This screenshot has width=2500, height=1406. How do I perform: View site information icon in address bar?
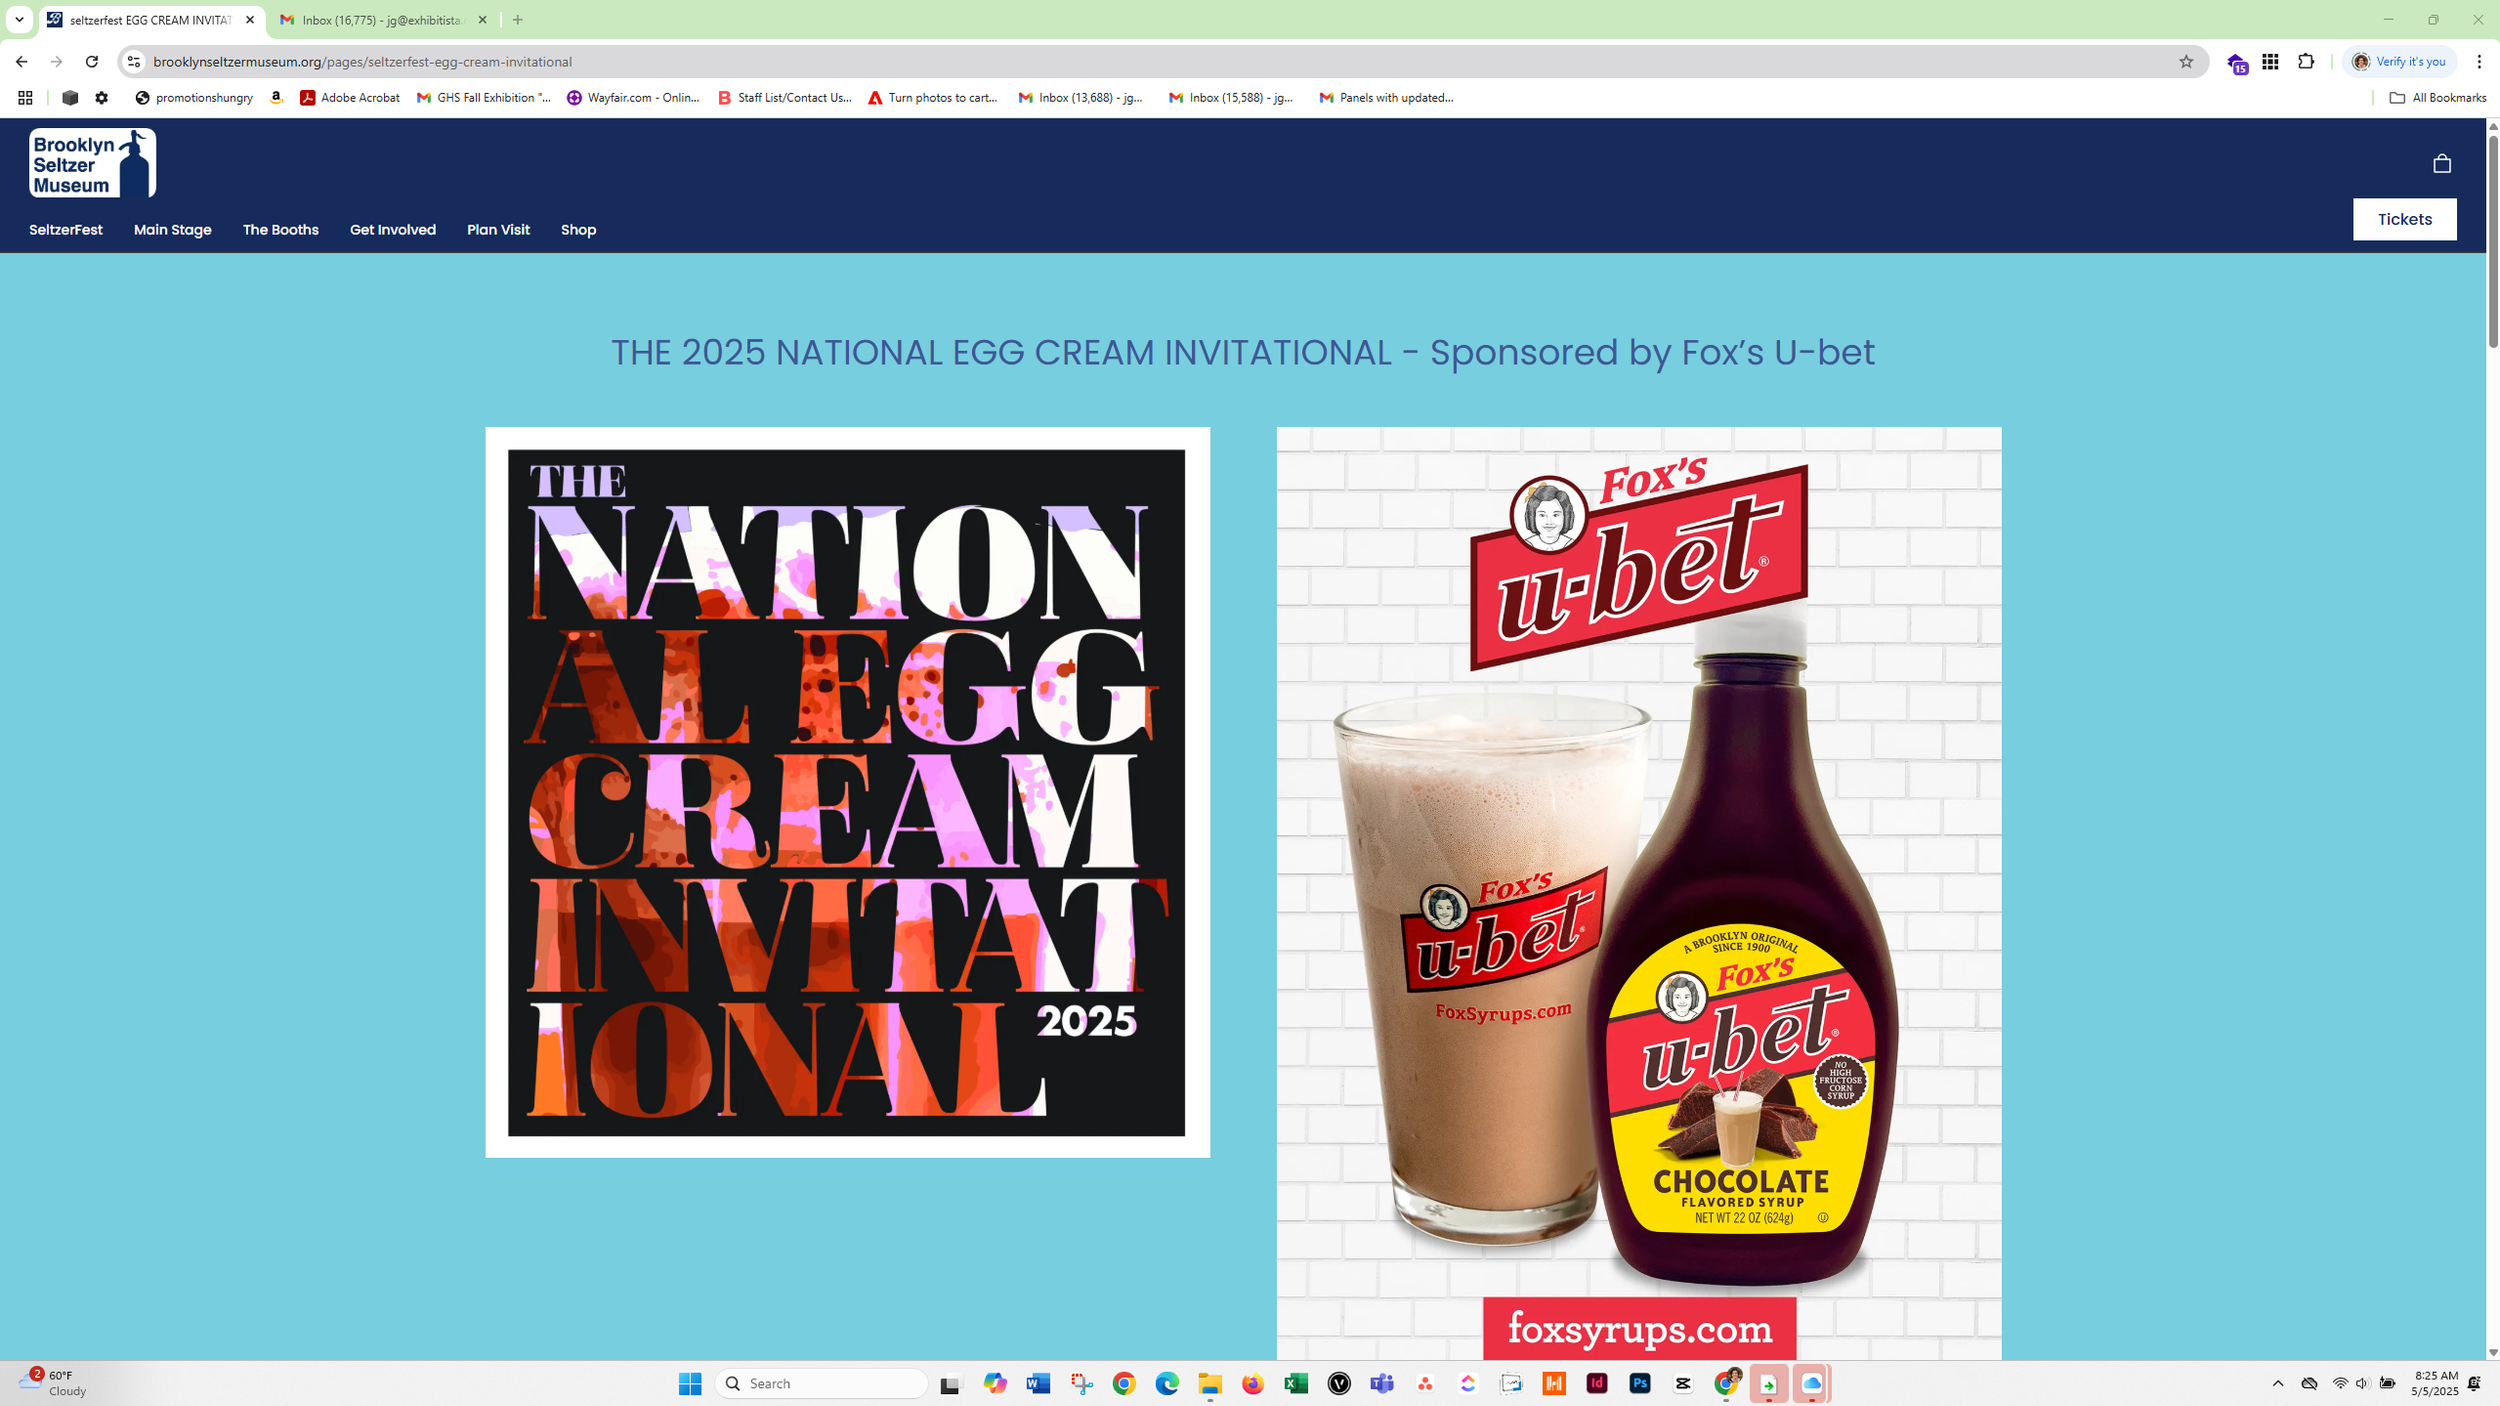(133, 62)
